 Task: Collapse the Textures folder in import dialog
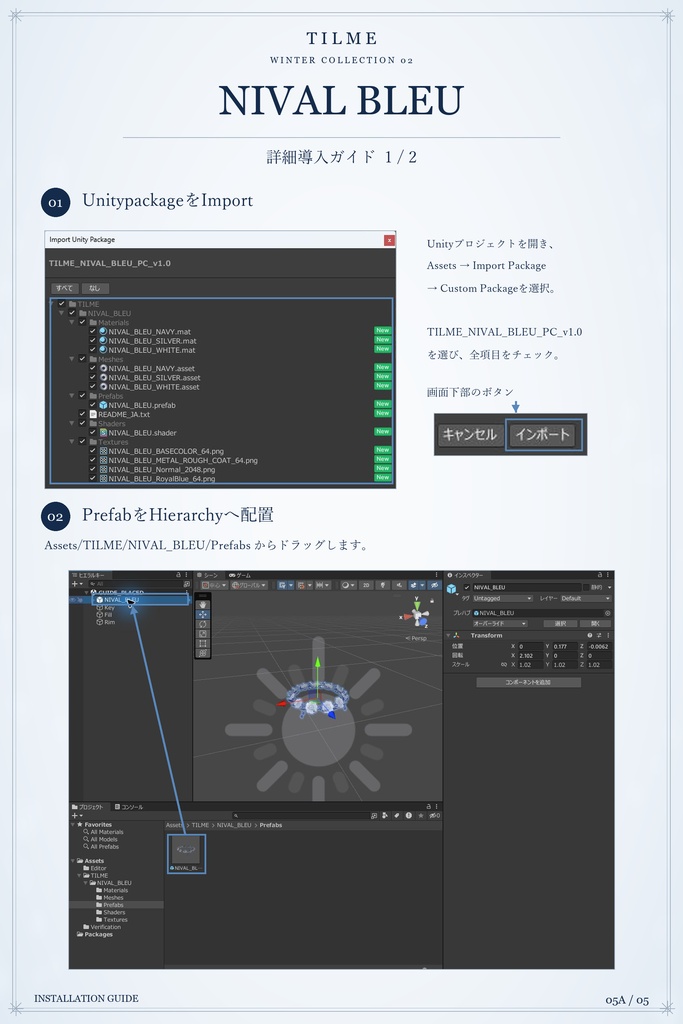pyautogui.click(x=72, y=441)
